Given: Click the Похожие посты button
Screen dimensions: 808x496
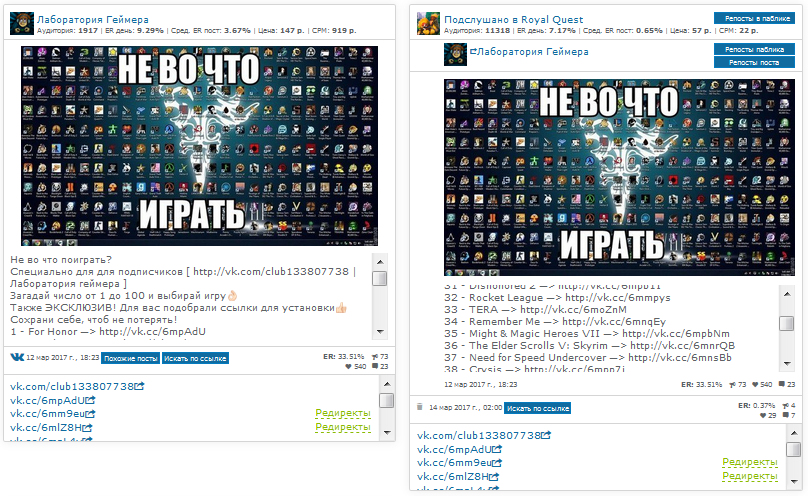Looking at the screenshot, I should click(x=131, y=358).
